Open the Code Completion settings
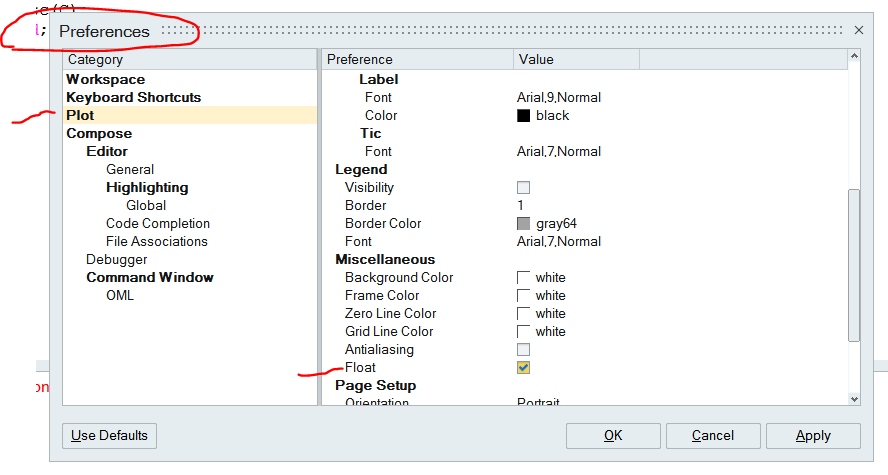 [158, 224]
